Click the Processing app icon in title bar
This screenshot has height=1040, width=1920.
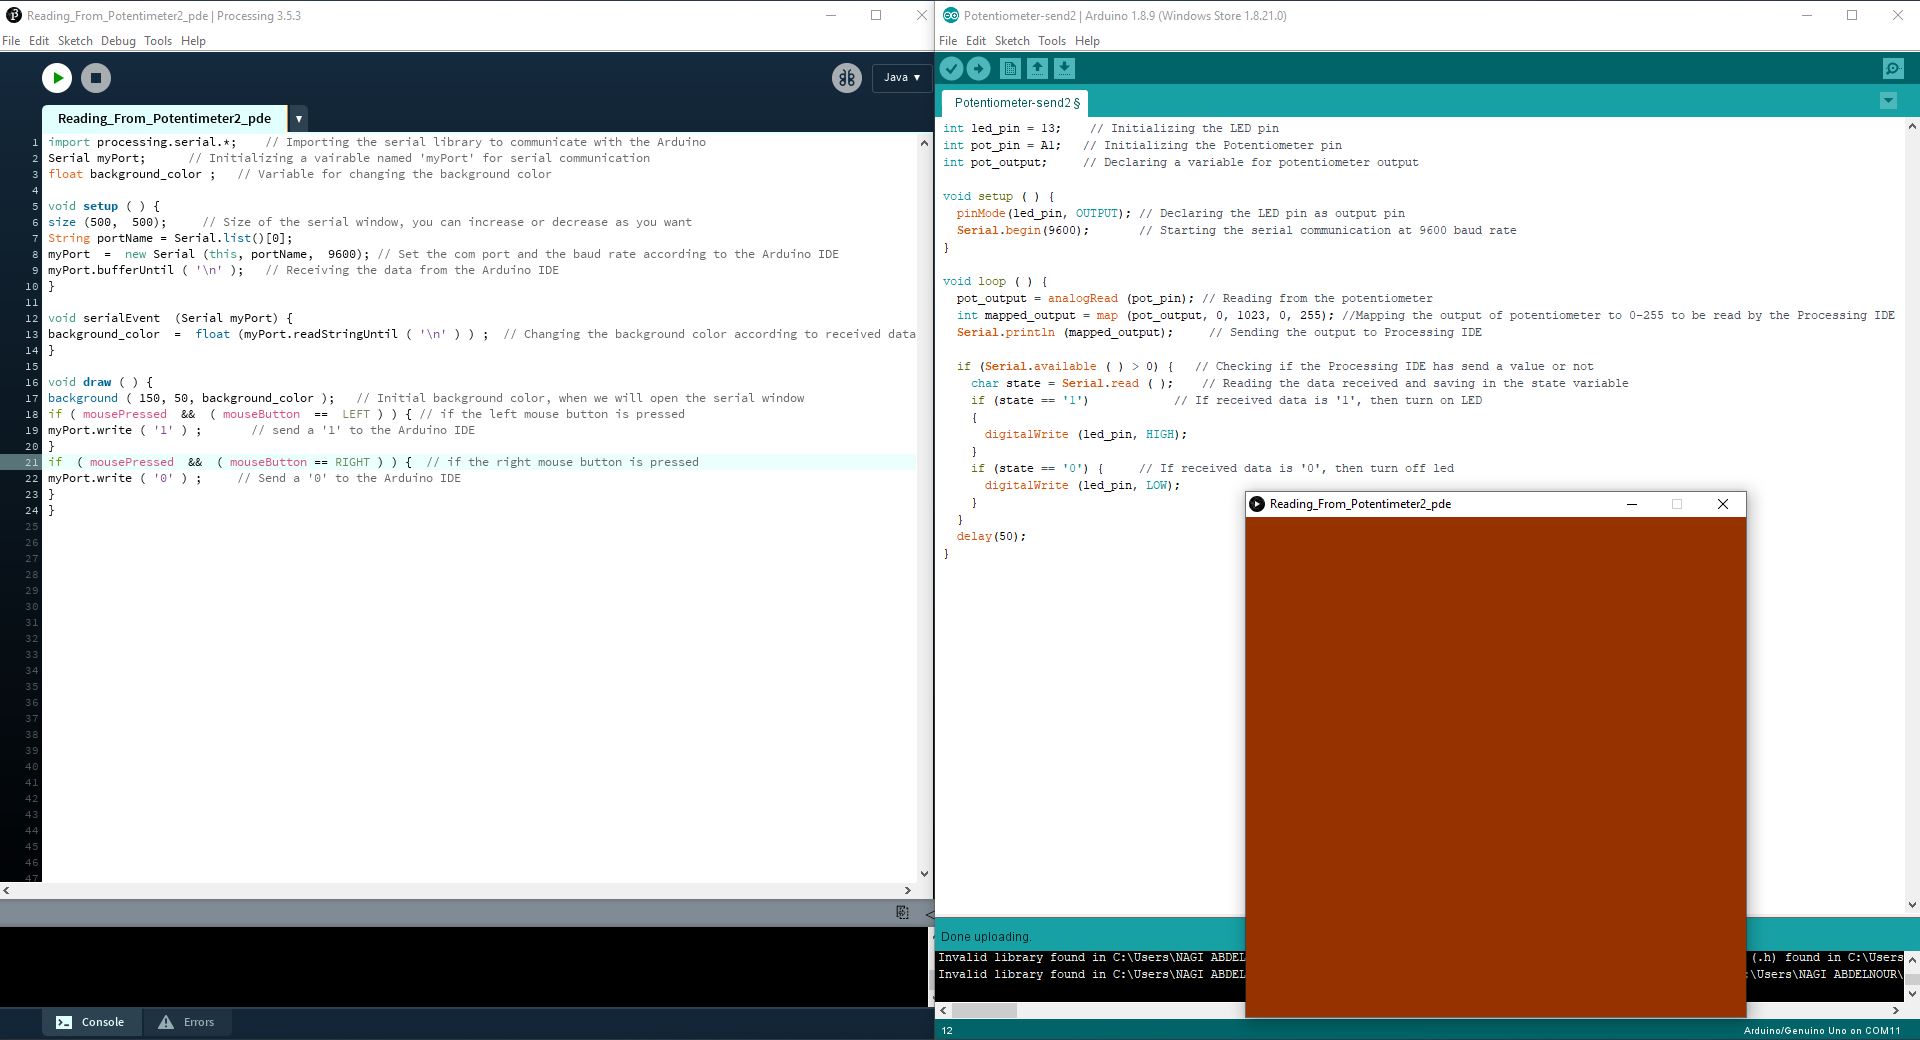[14, 15]
